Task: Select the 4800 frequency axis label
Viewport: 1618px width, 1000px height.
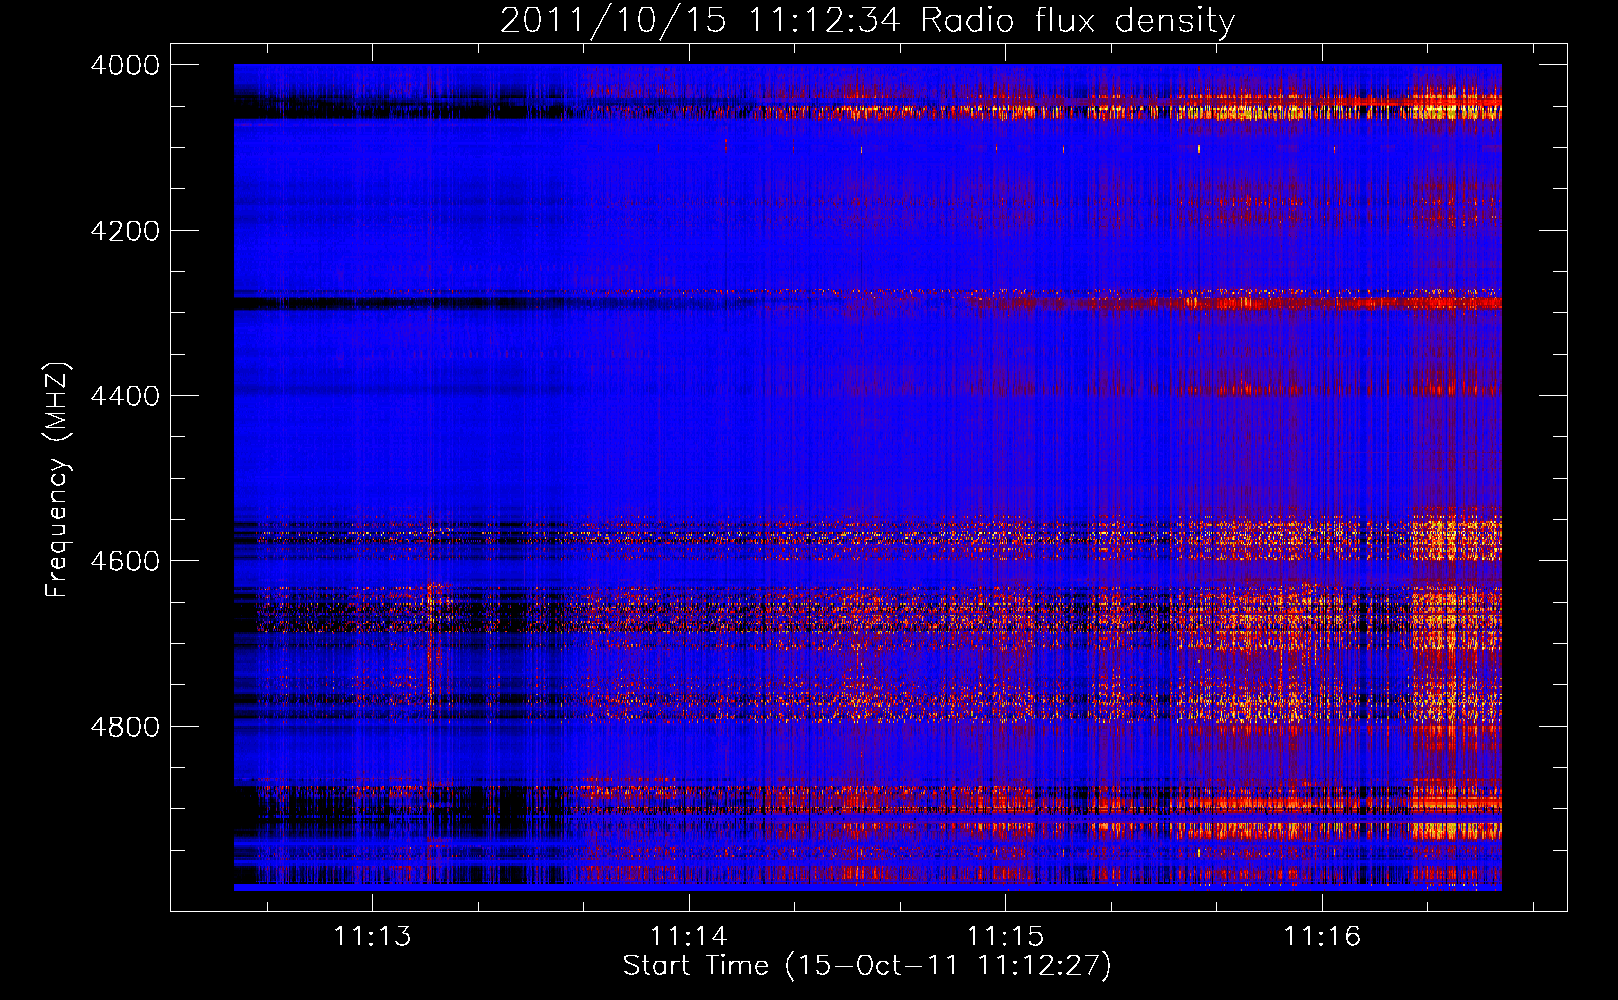Action: 125,727
